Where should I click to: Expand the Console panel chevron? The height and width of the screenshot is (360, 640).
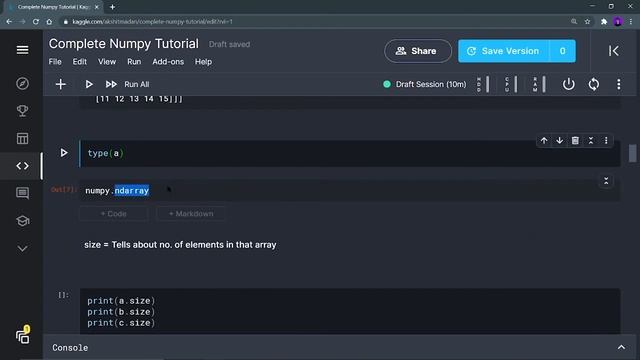[621, 347]
